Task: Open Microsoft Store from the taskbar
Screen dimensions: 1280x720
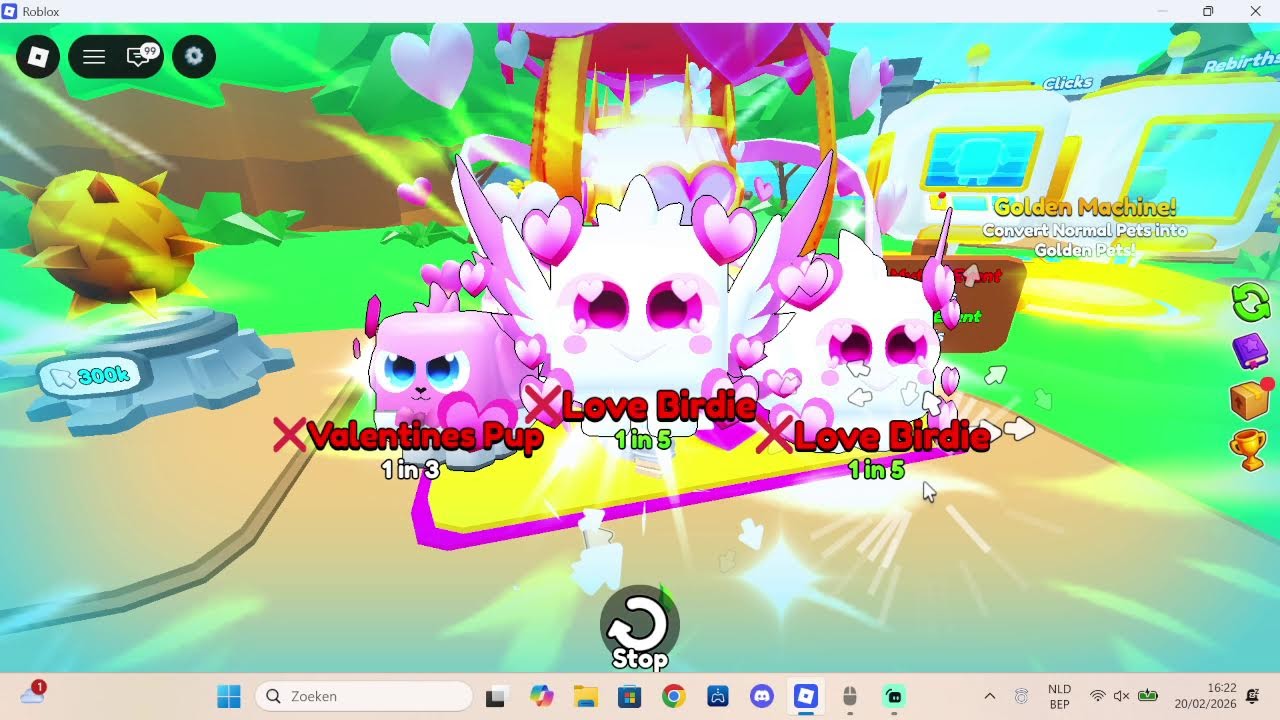Action: (x=629, y=696)
